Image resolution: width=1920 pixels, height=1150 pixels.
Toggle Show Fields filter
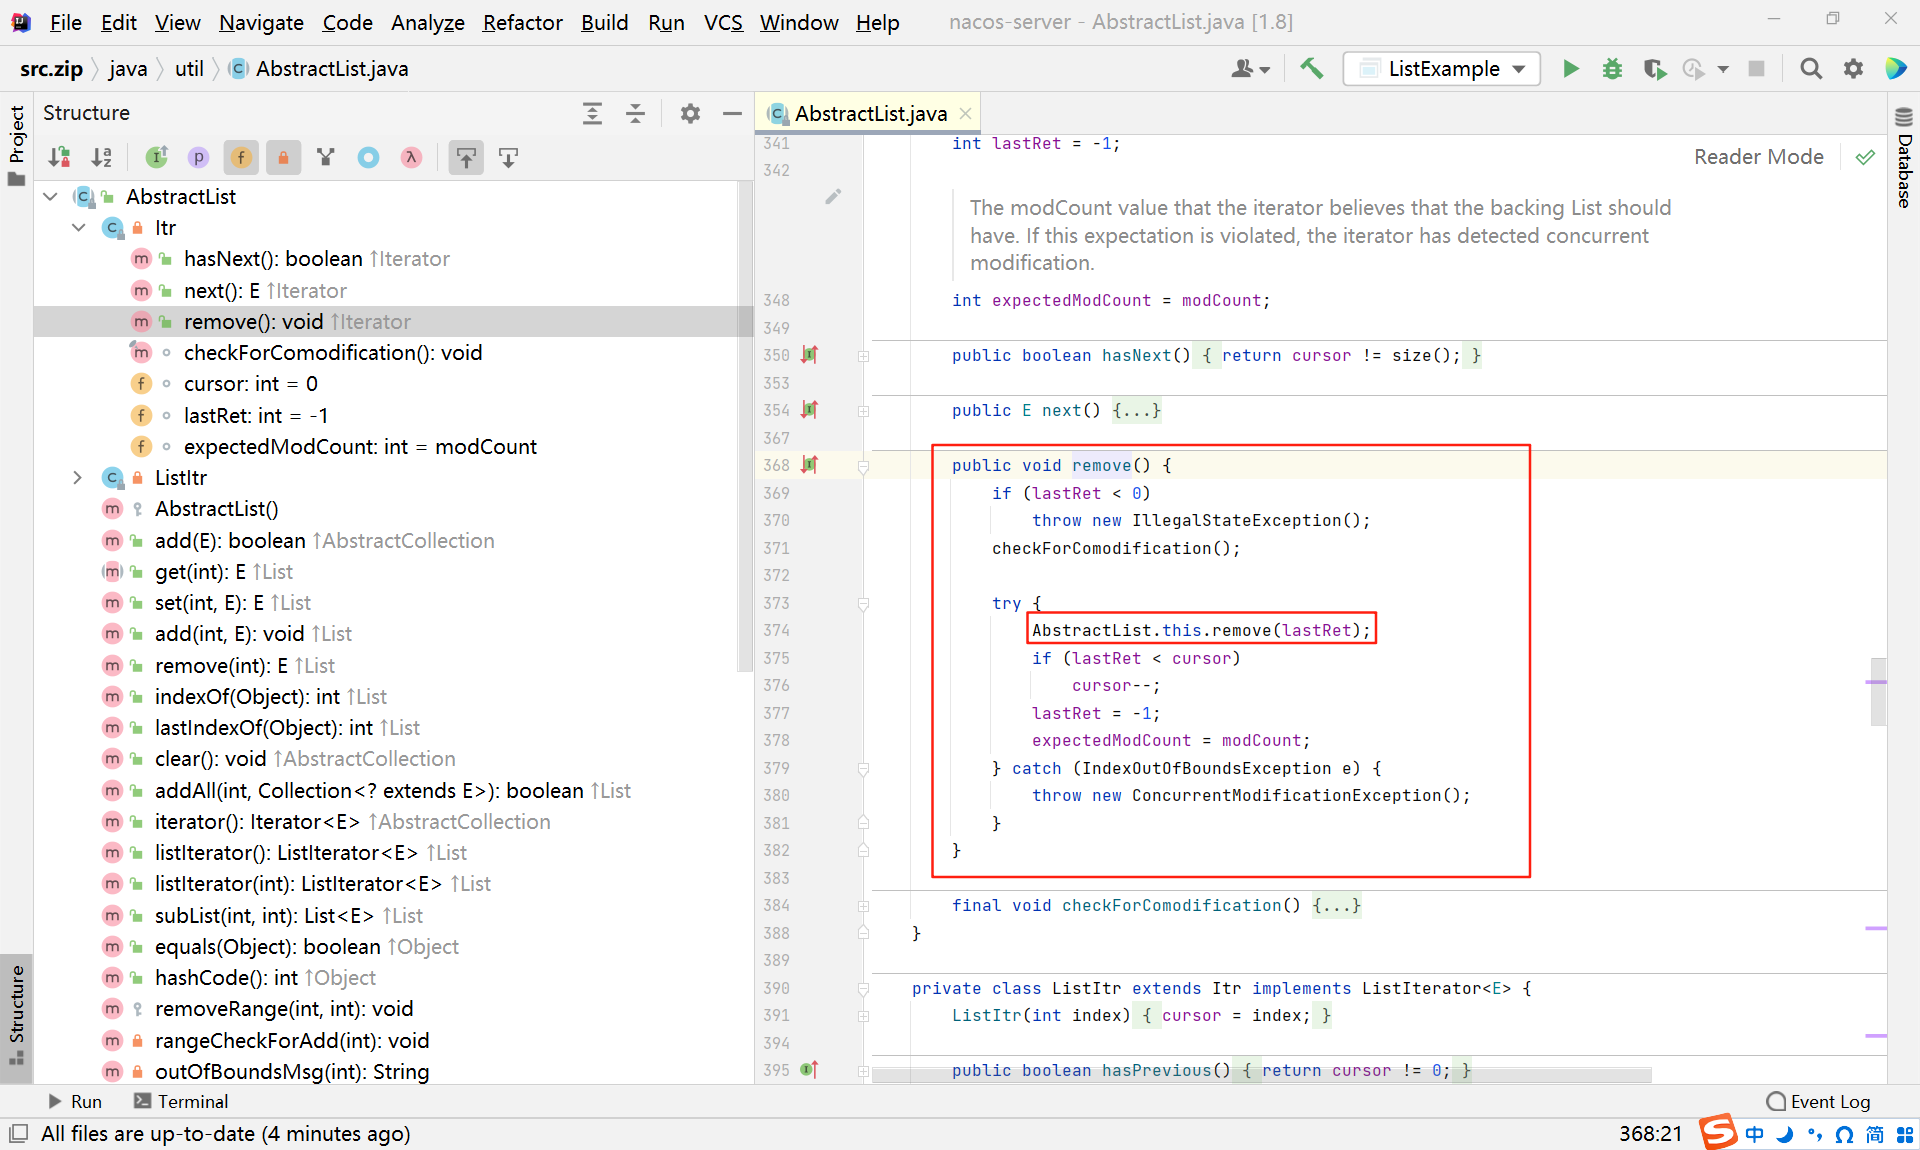click(x=241, y=157)
